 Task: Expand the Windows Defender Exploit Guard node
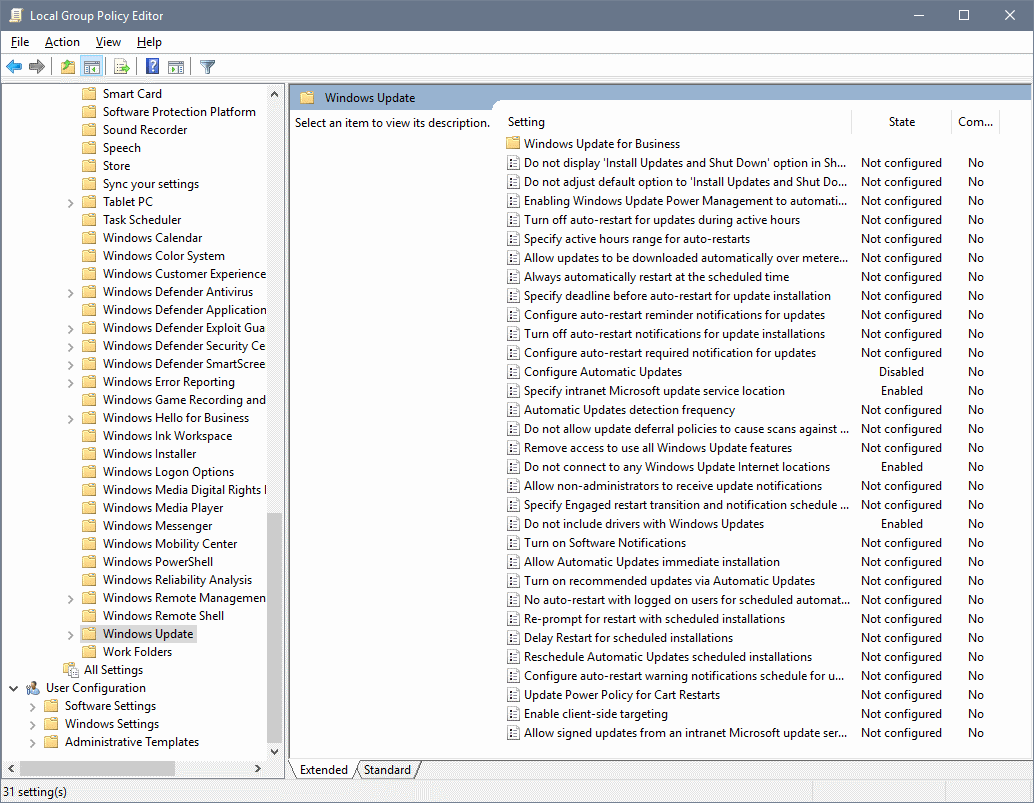point(71,329)
